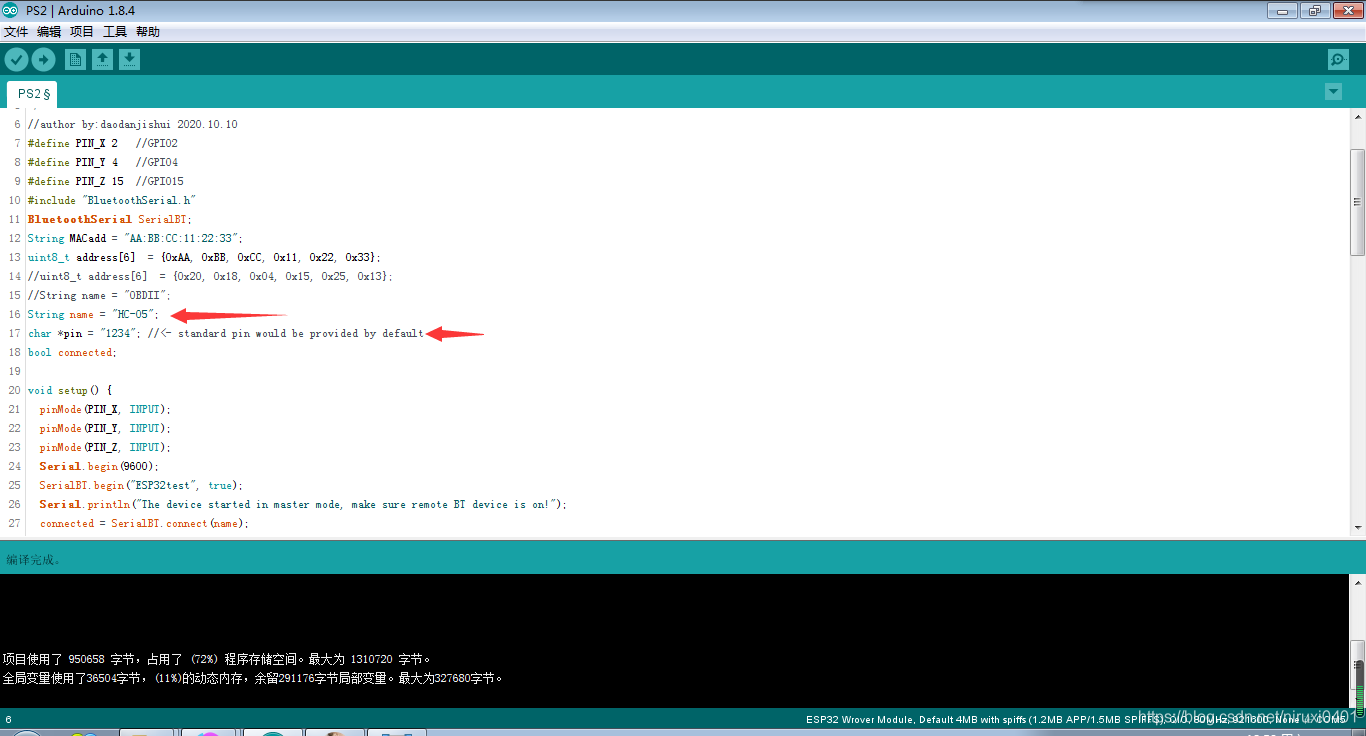The image size is (1366, 736).
Task: Restore down the Arduino window
Action: 1314,10
